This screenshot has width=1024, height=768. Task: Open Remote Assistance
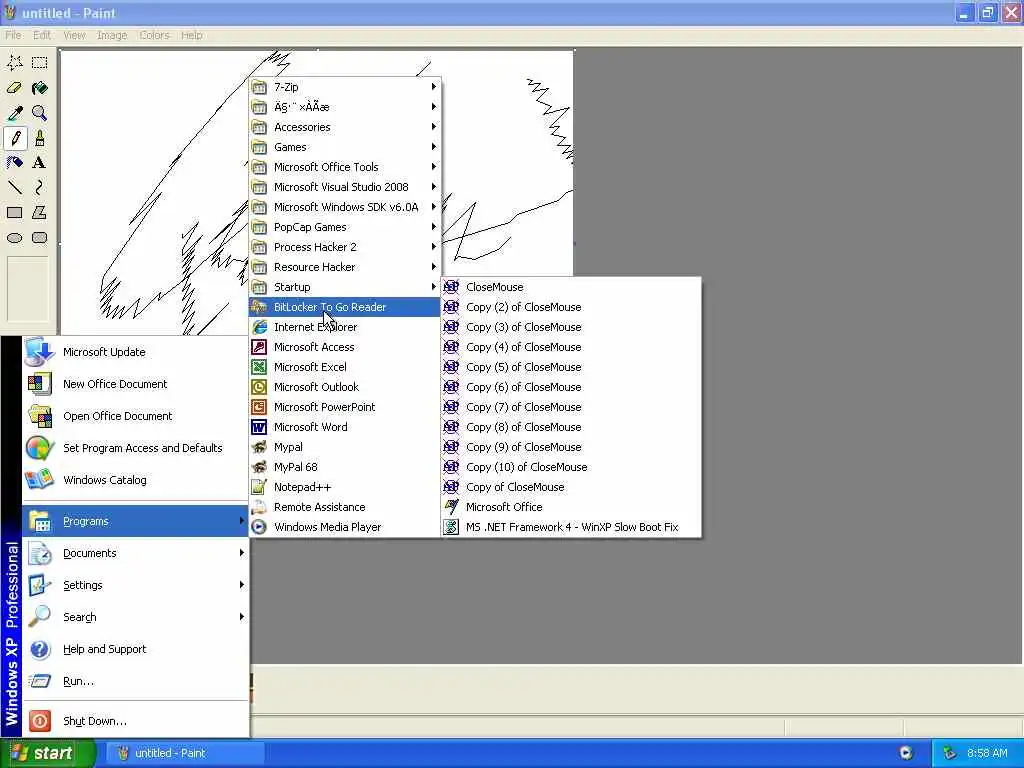click(x=345, y=507)
